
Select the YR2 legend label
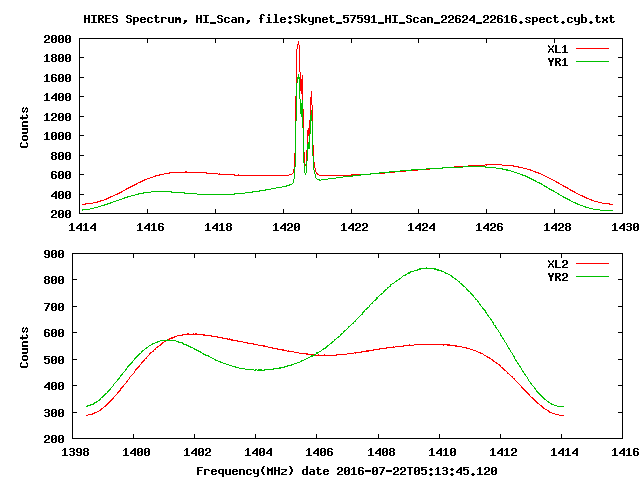[558, 277]
